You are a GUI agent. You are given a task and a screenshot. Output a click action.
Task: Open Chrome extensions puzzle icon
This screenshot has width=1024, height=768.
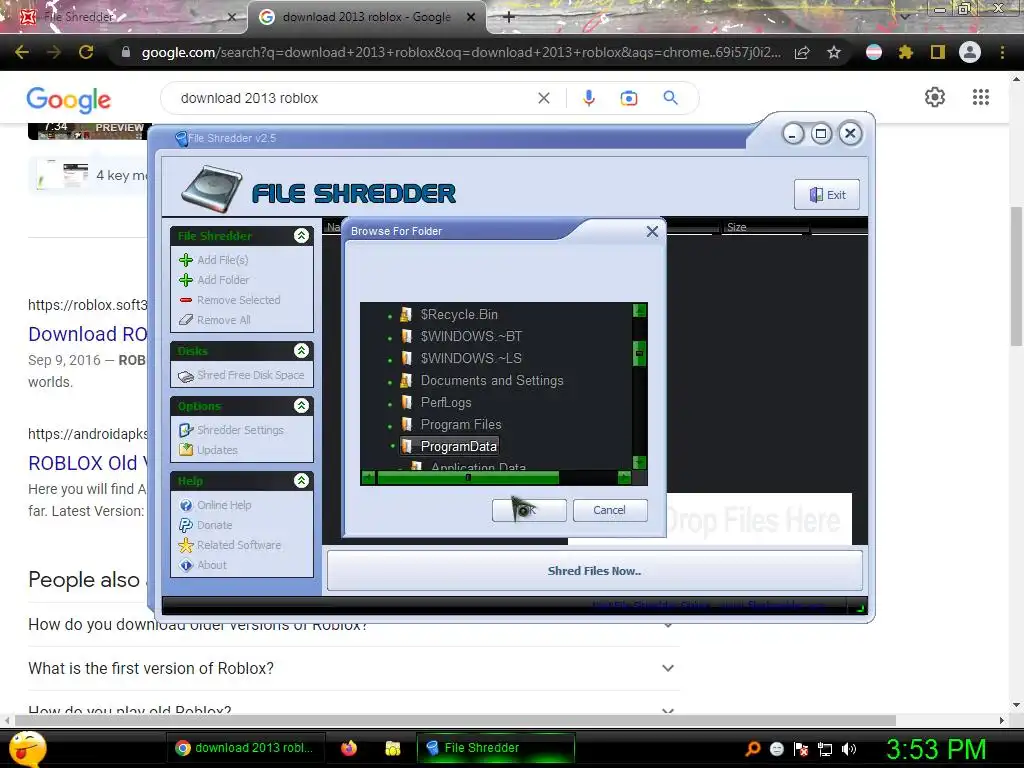coord(906,52)
